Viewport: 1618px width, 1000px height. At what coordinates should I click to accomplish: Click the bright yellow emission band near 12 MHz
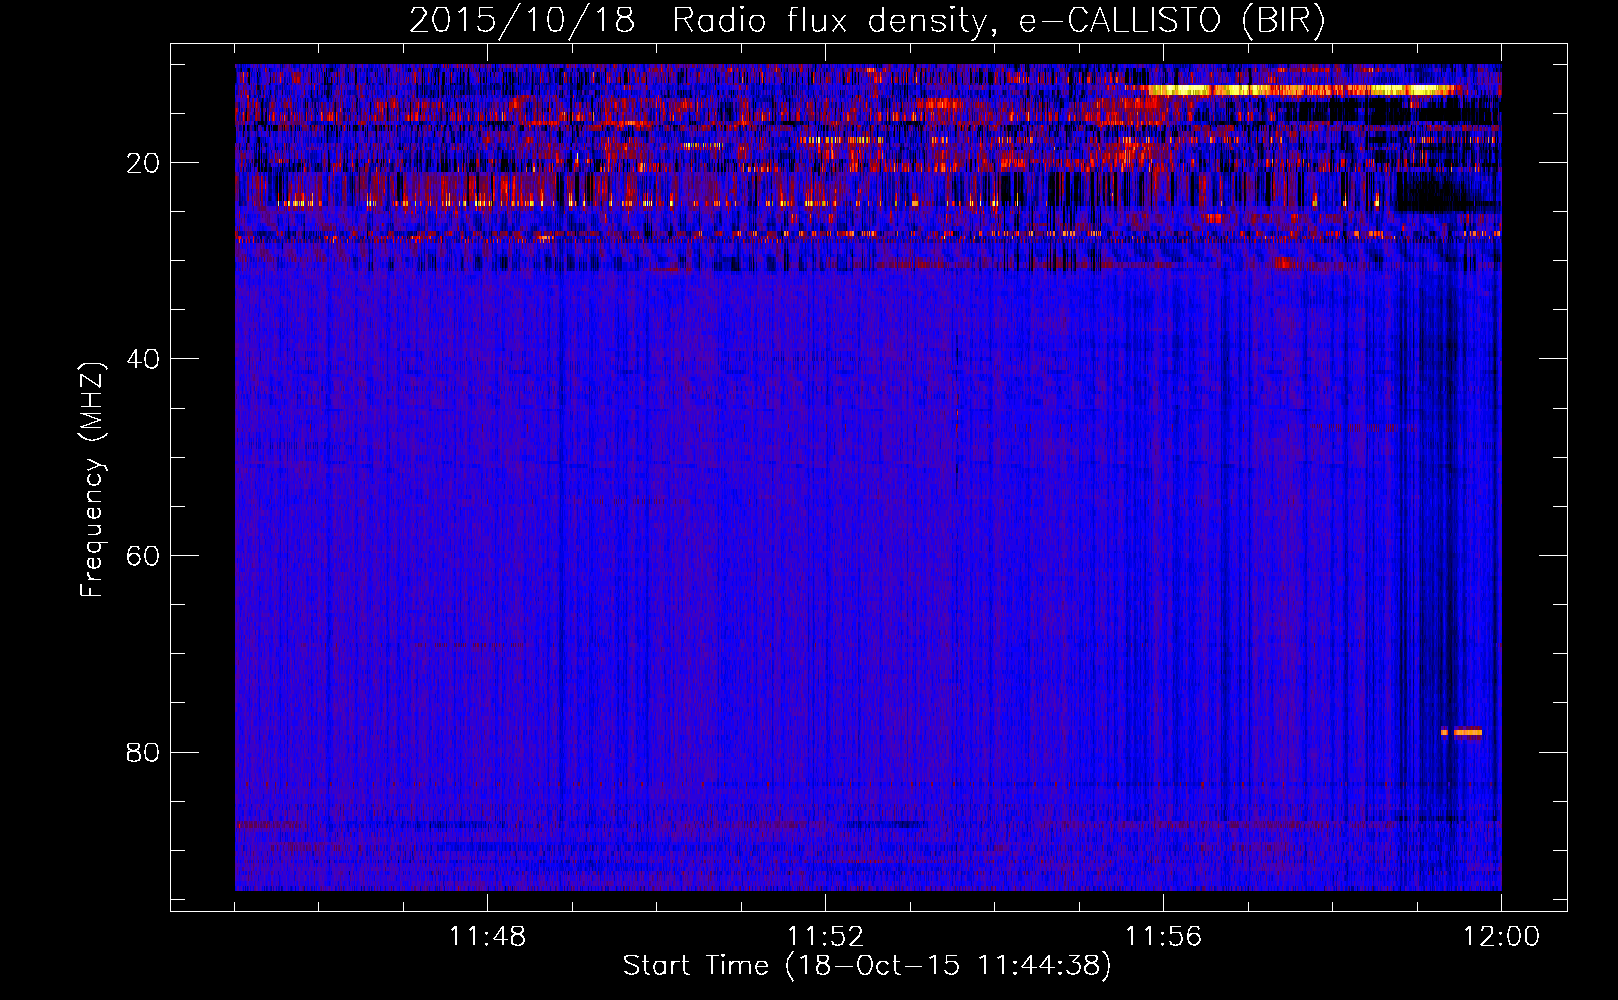pos(1300,90)
